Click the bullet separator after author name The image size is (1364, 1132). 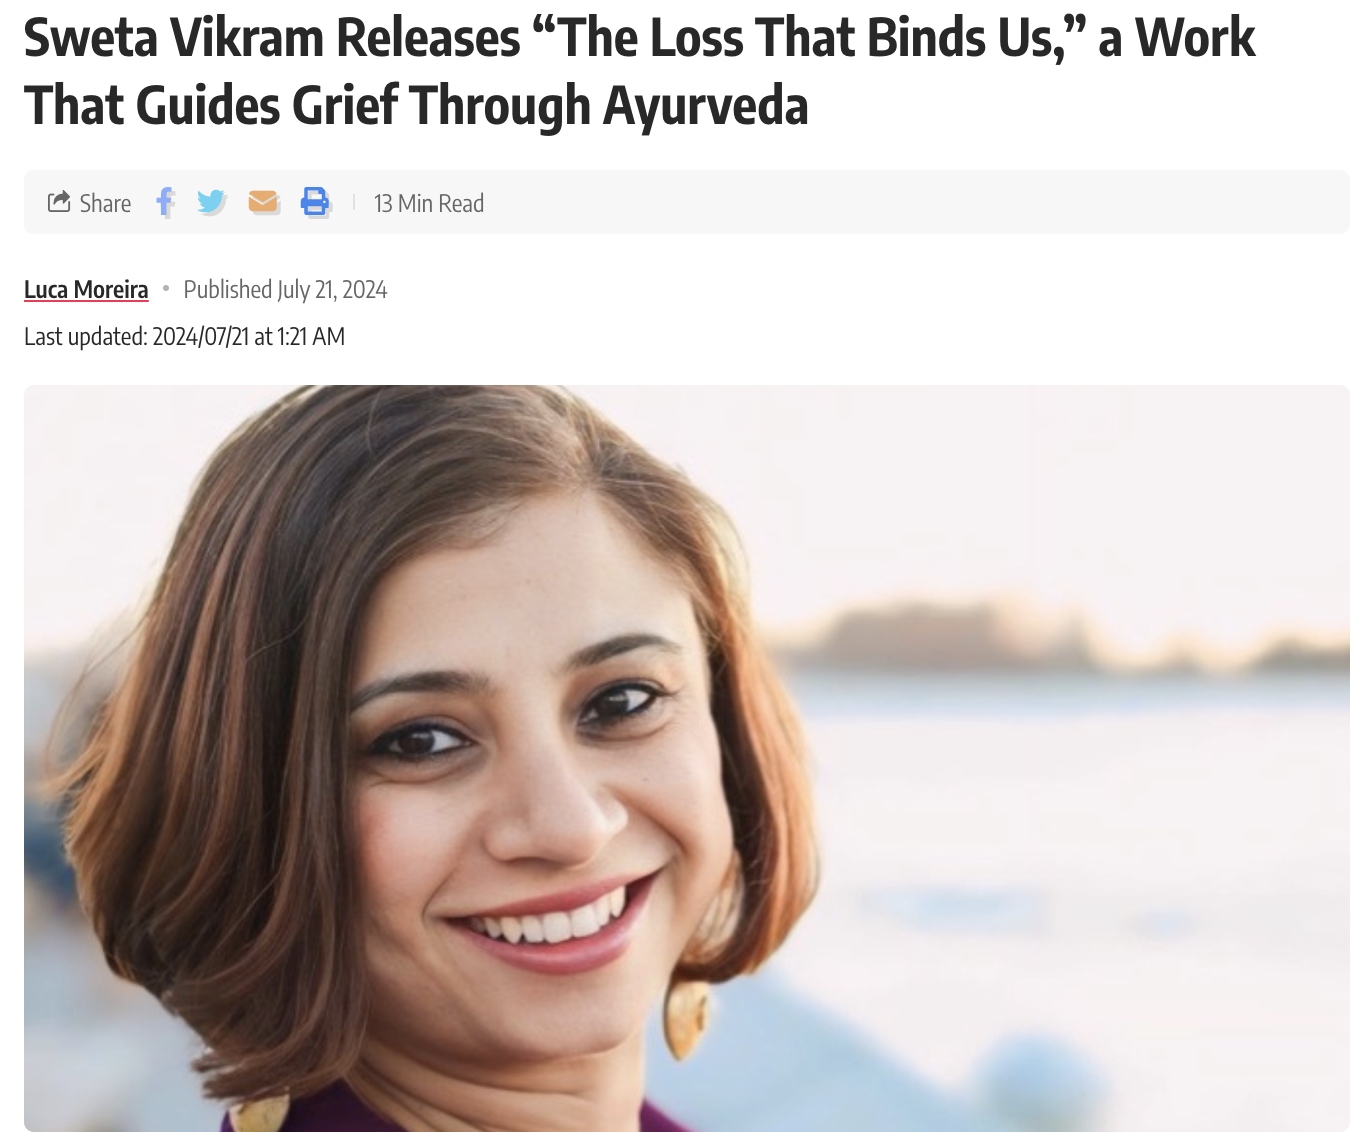pyautogui.click(x=166, y=289)
